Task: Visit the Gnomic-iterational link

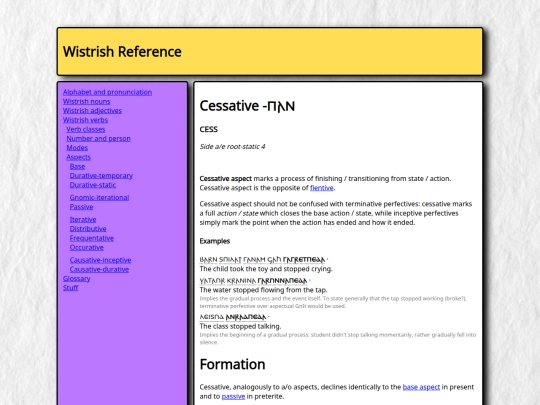Action: coord(99,198)
